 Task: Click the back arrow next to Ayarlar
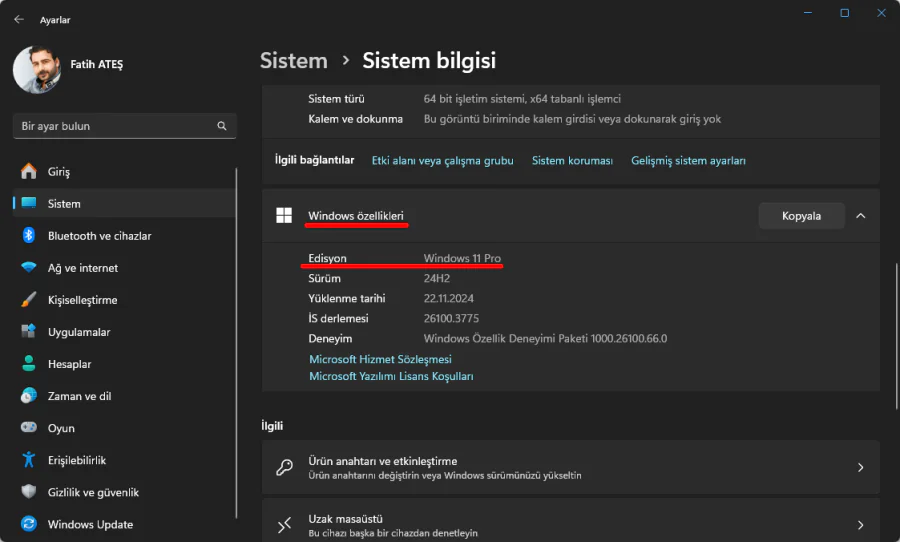point(19,20)
